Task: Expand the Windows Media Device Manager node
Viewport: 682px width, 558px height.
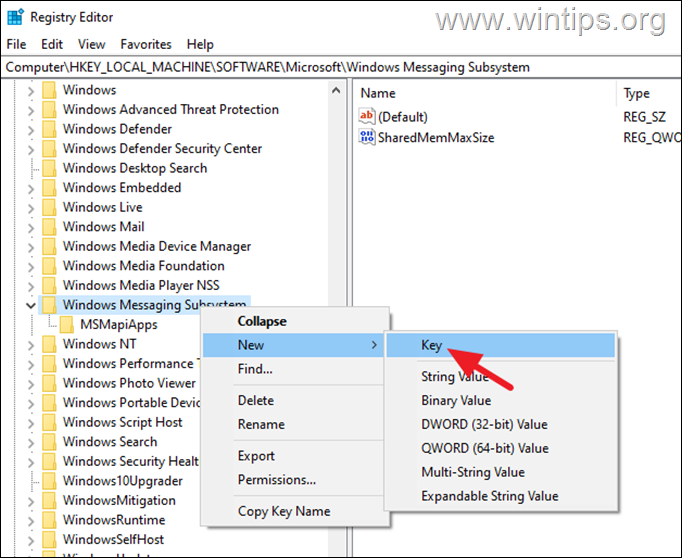Action: coord(31,247)
